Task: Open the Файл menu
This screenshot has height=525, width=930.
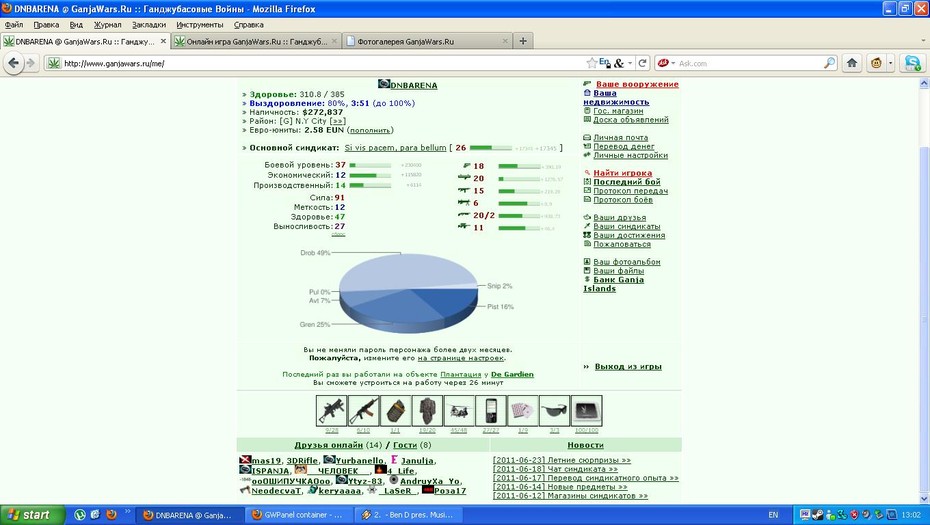Action: pos(14,25)
